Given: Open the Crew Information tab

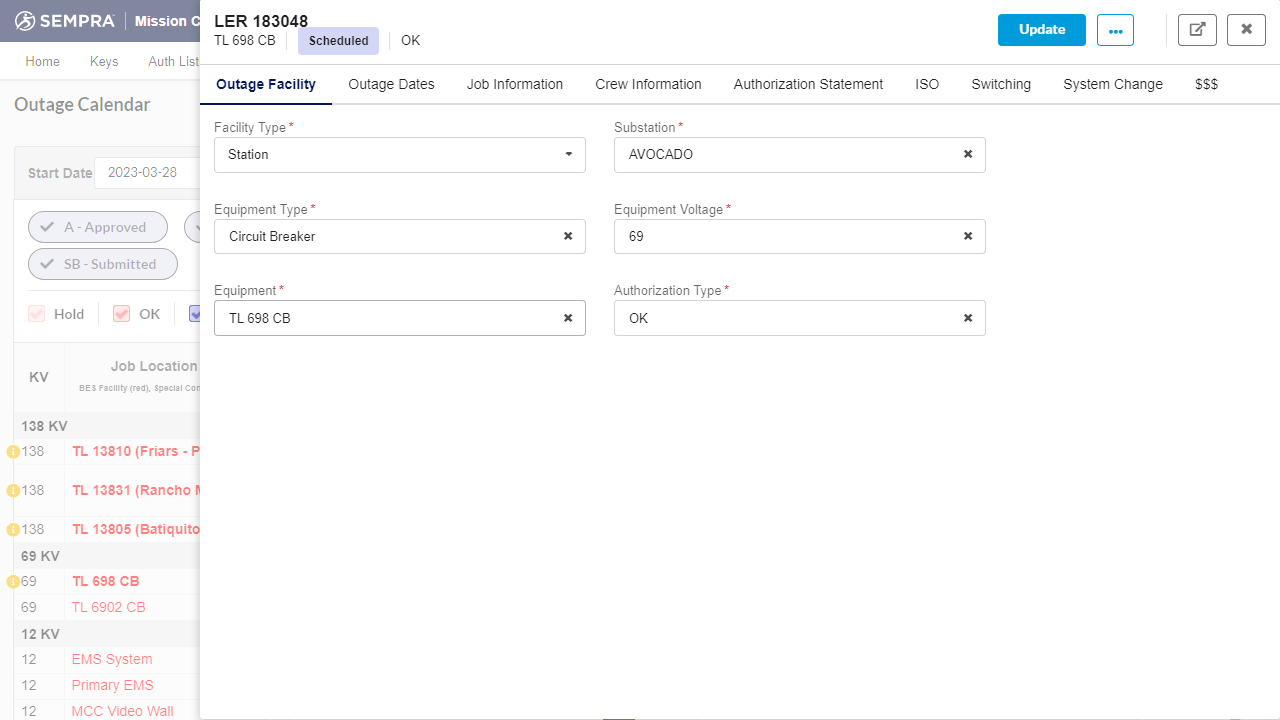Looking at the screenshot, I should [648, 84].
